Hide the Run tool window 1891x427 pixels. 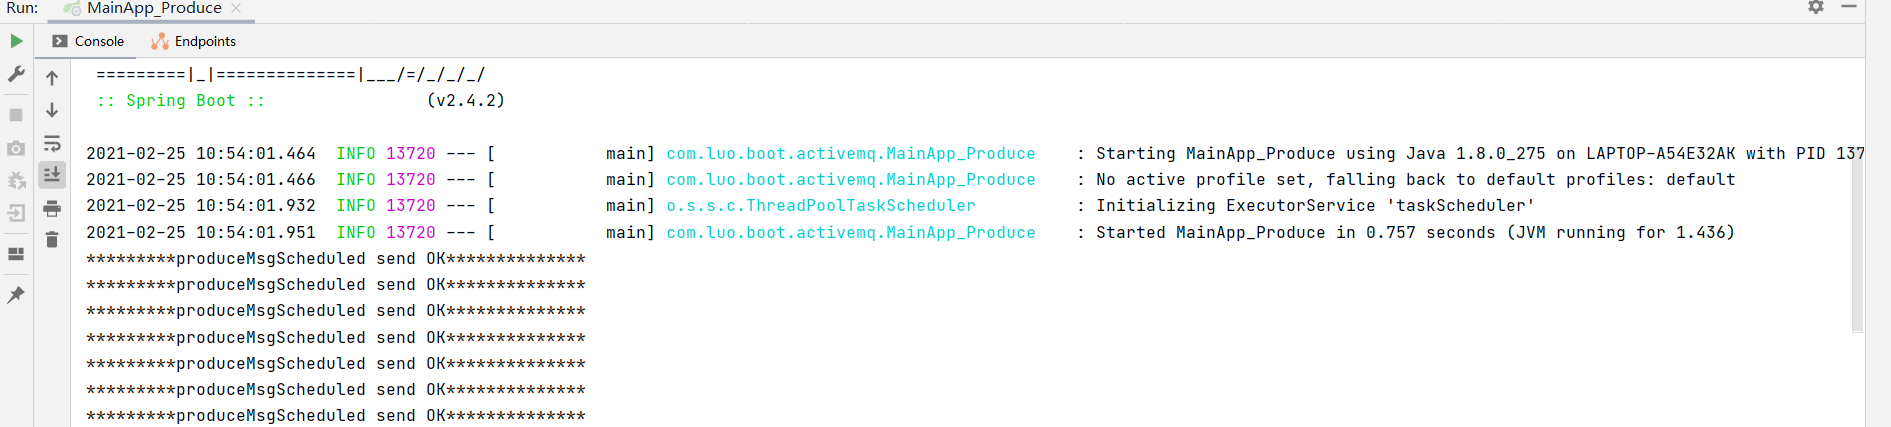1849,7
